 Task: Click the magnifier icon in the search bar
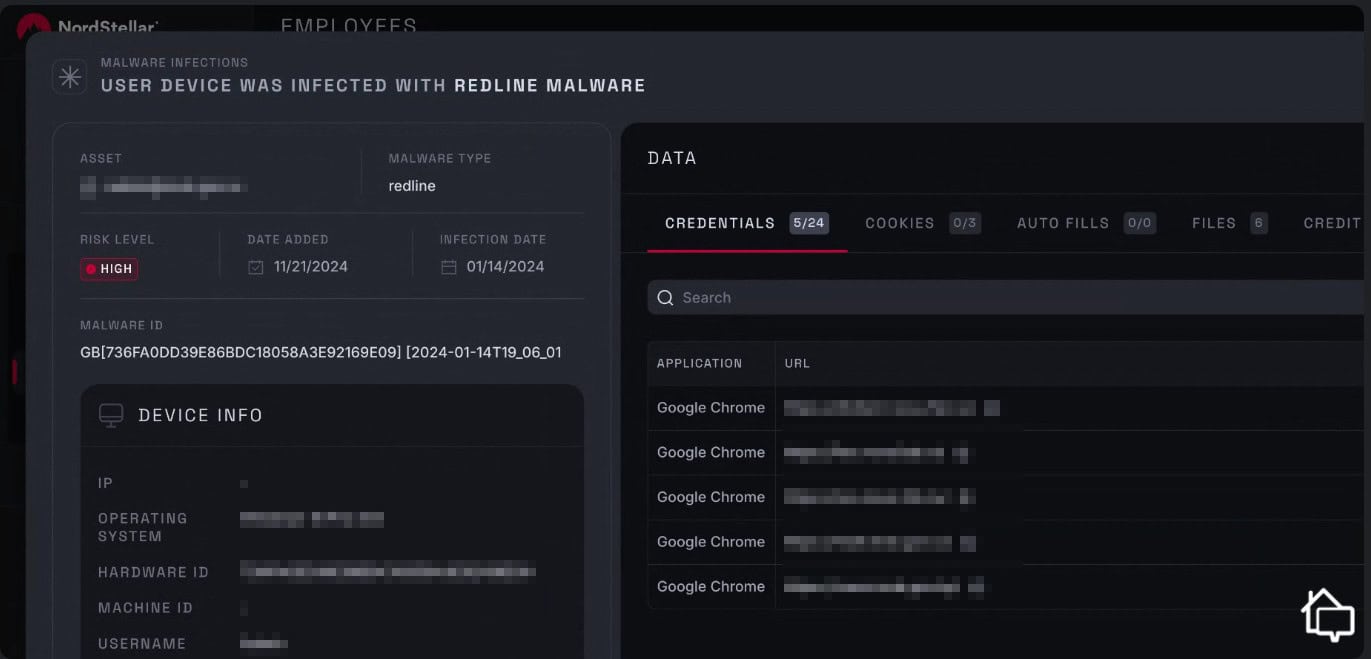tap(665, 298)
